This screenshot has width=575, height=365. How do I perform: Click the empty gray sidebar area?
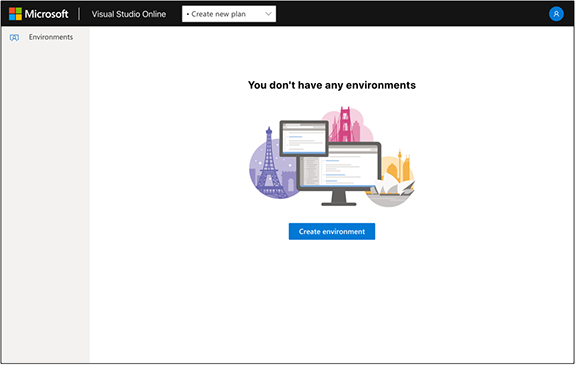(x=46, y=202)
